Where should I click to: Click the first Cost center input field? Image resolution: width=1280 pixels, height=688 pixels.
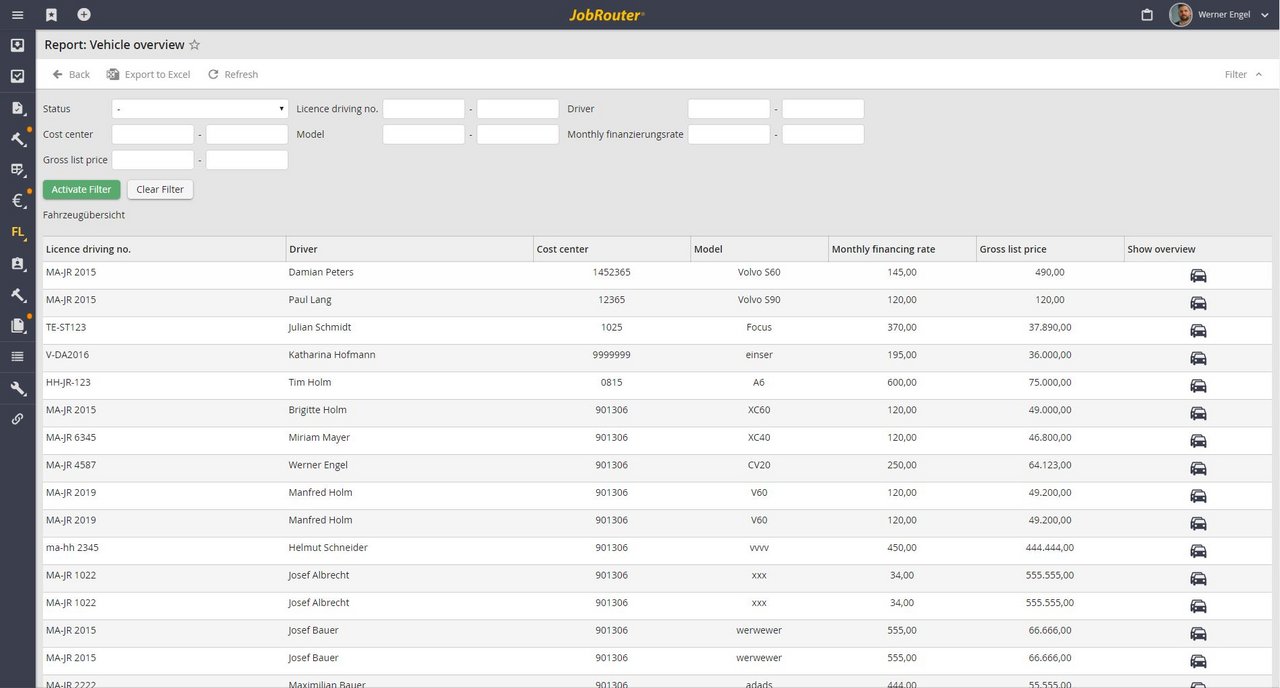pyautogui.click(x=152, y=134)
